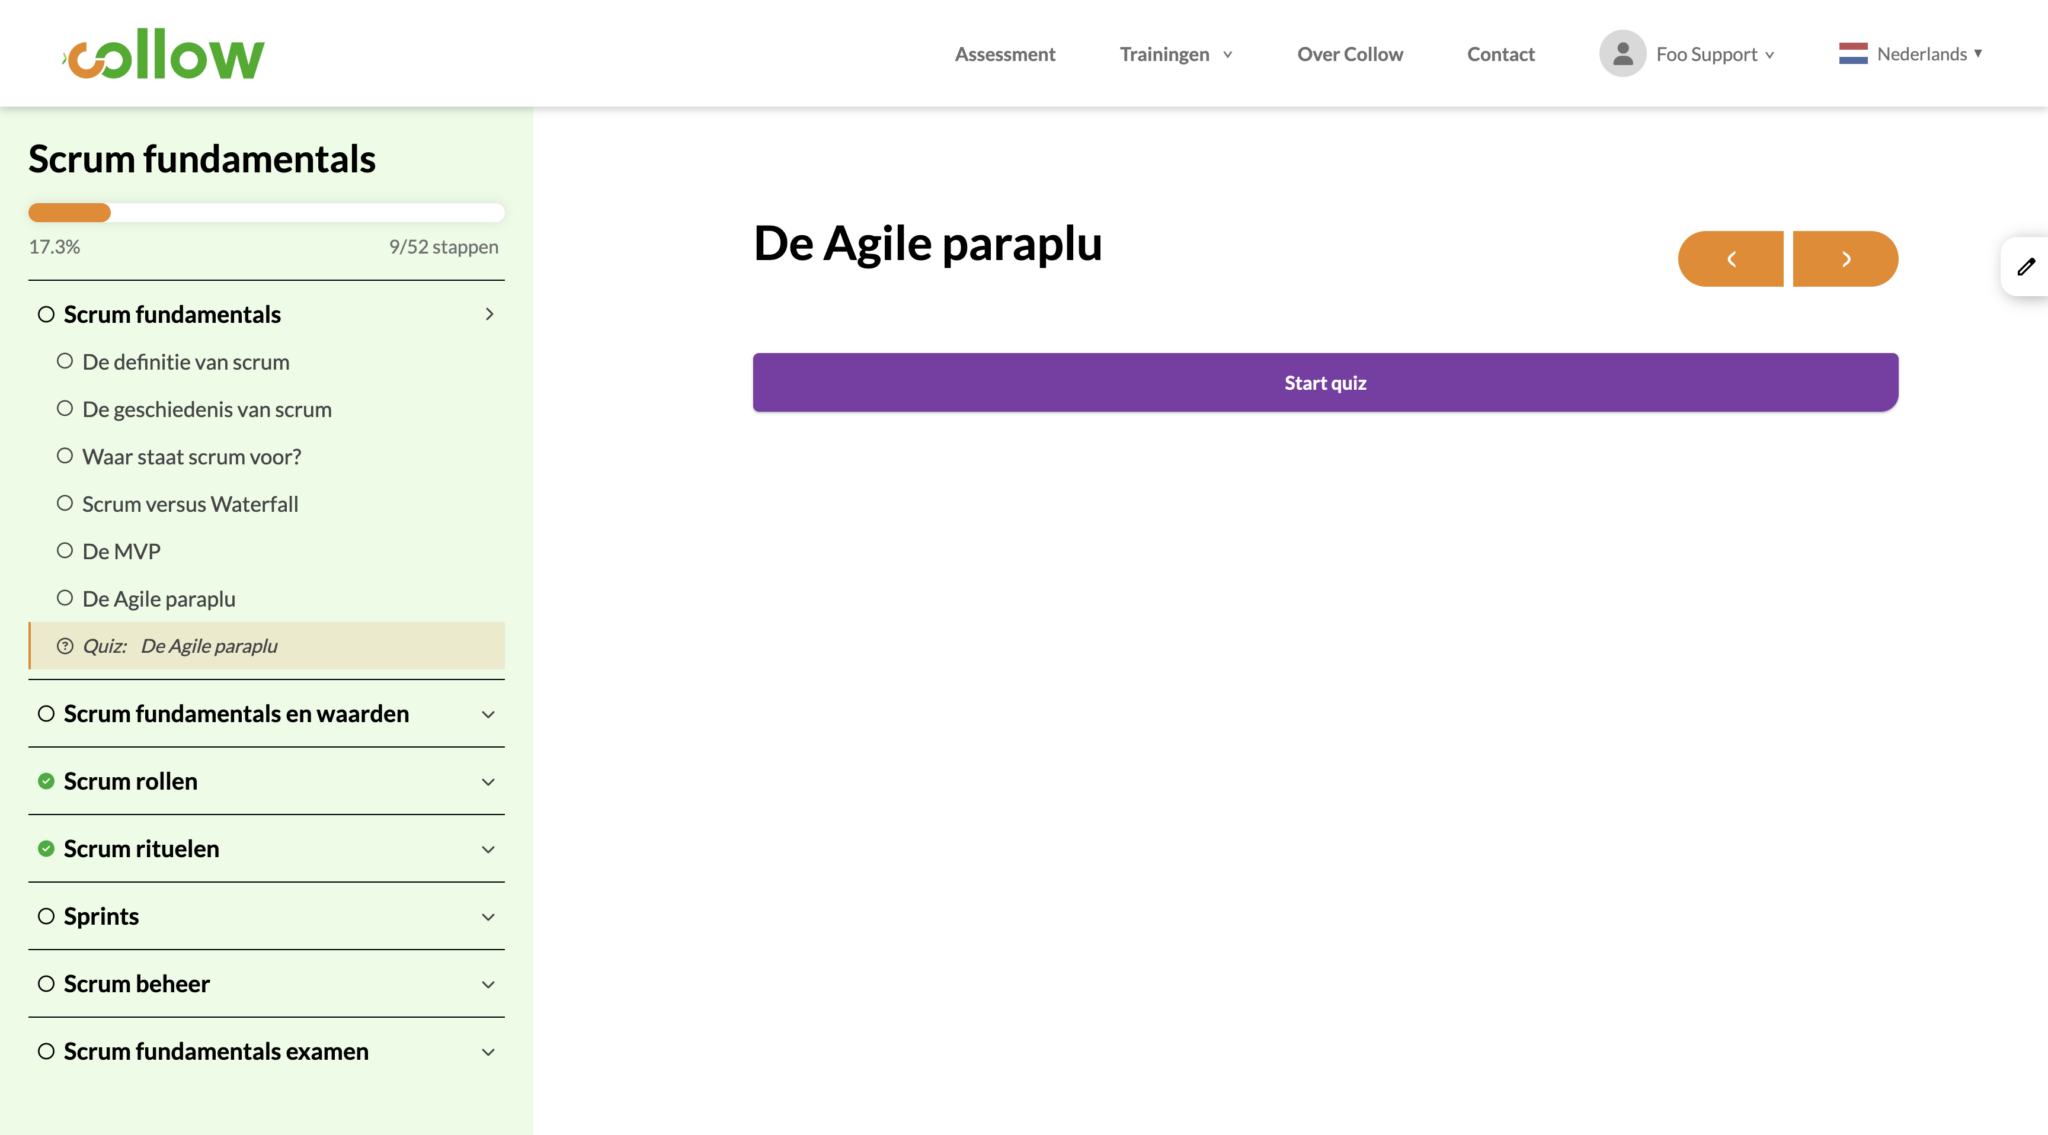Click status circle for De Agile paraplu lesson
The width and height of the screenshot is (2048, 1135).
pyautogui.click(x=65, y=598)
